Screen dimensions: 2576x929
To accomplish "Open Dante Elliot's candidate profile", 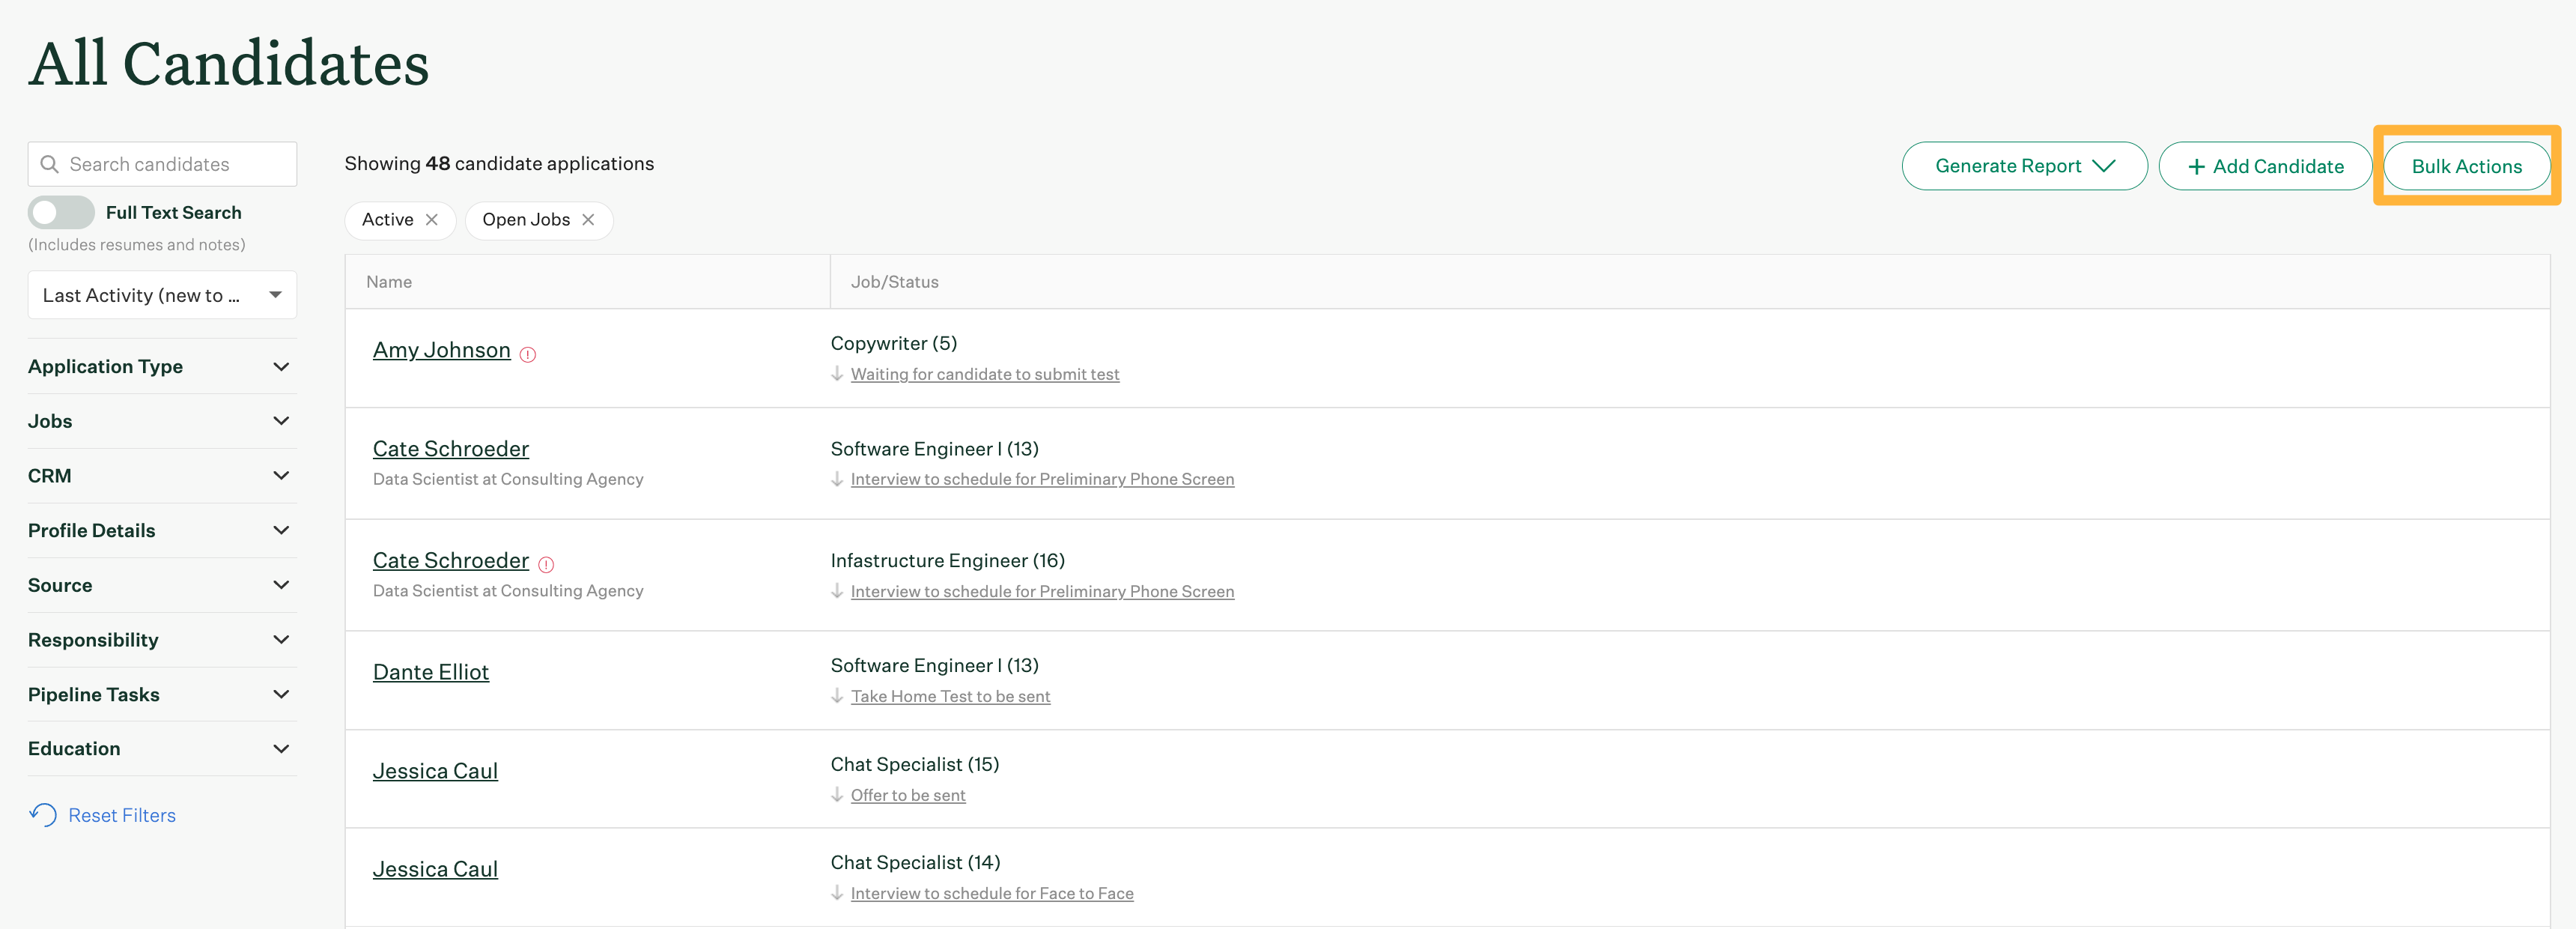I will click(430, 671).
